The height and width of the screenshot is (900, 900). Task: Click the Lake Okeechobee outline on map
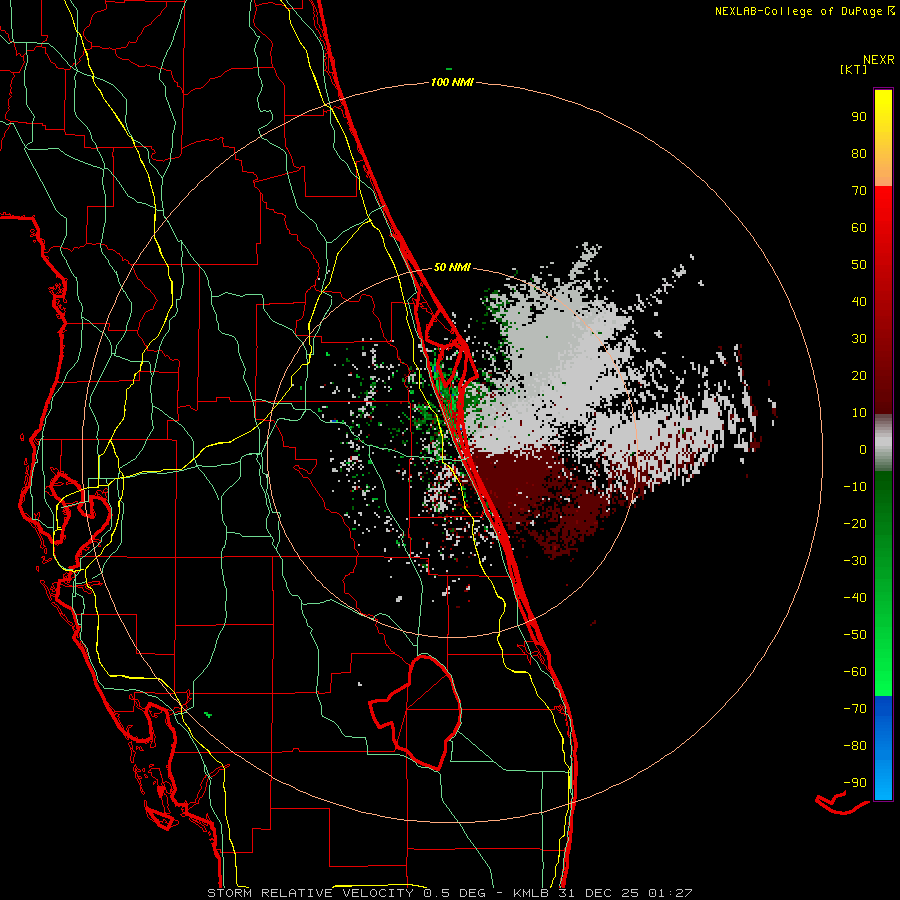point(416,712)
